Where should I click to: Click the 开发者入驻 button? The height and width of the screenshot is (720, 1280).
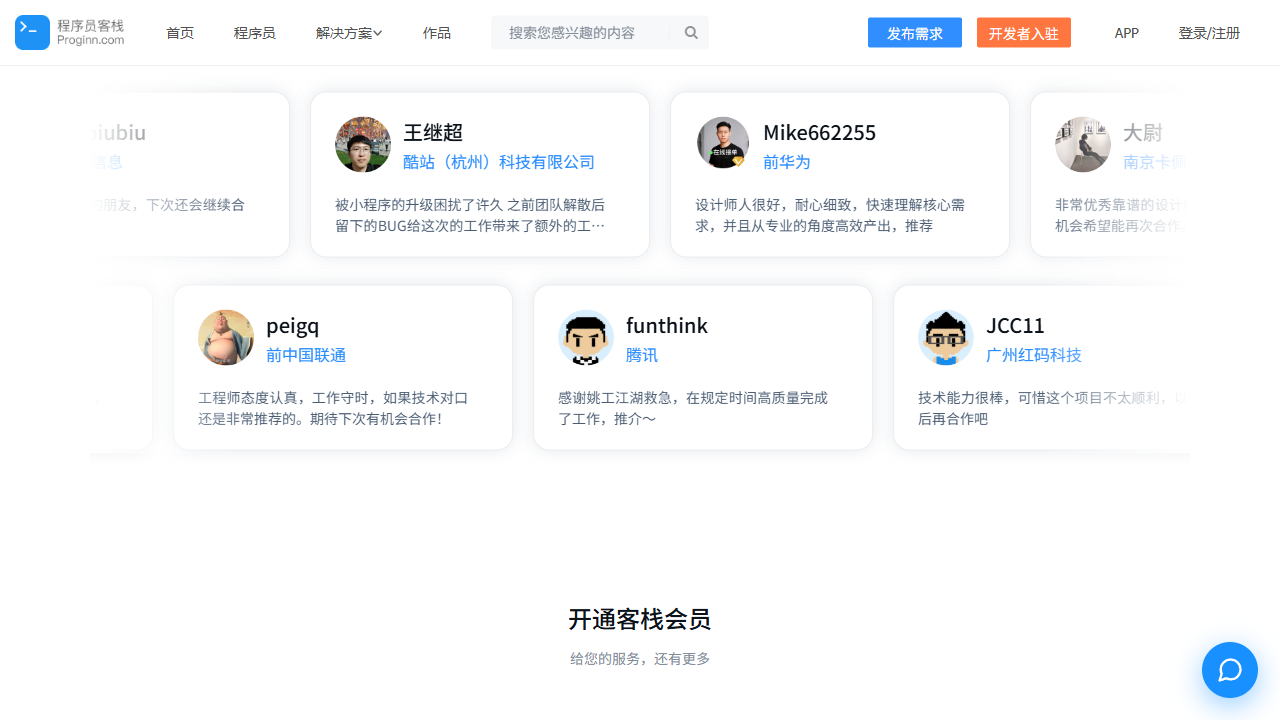click(x=1024, y=33)
